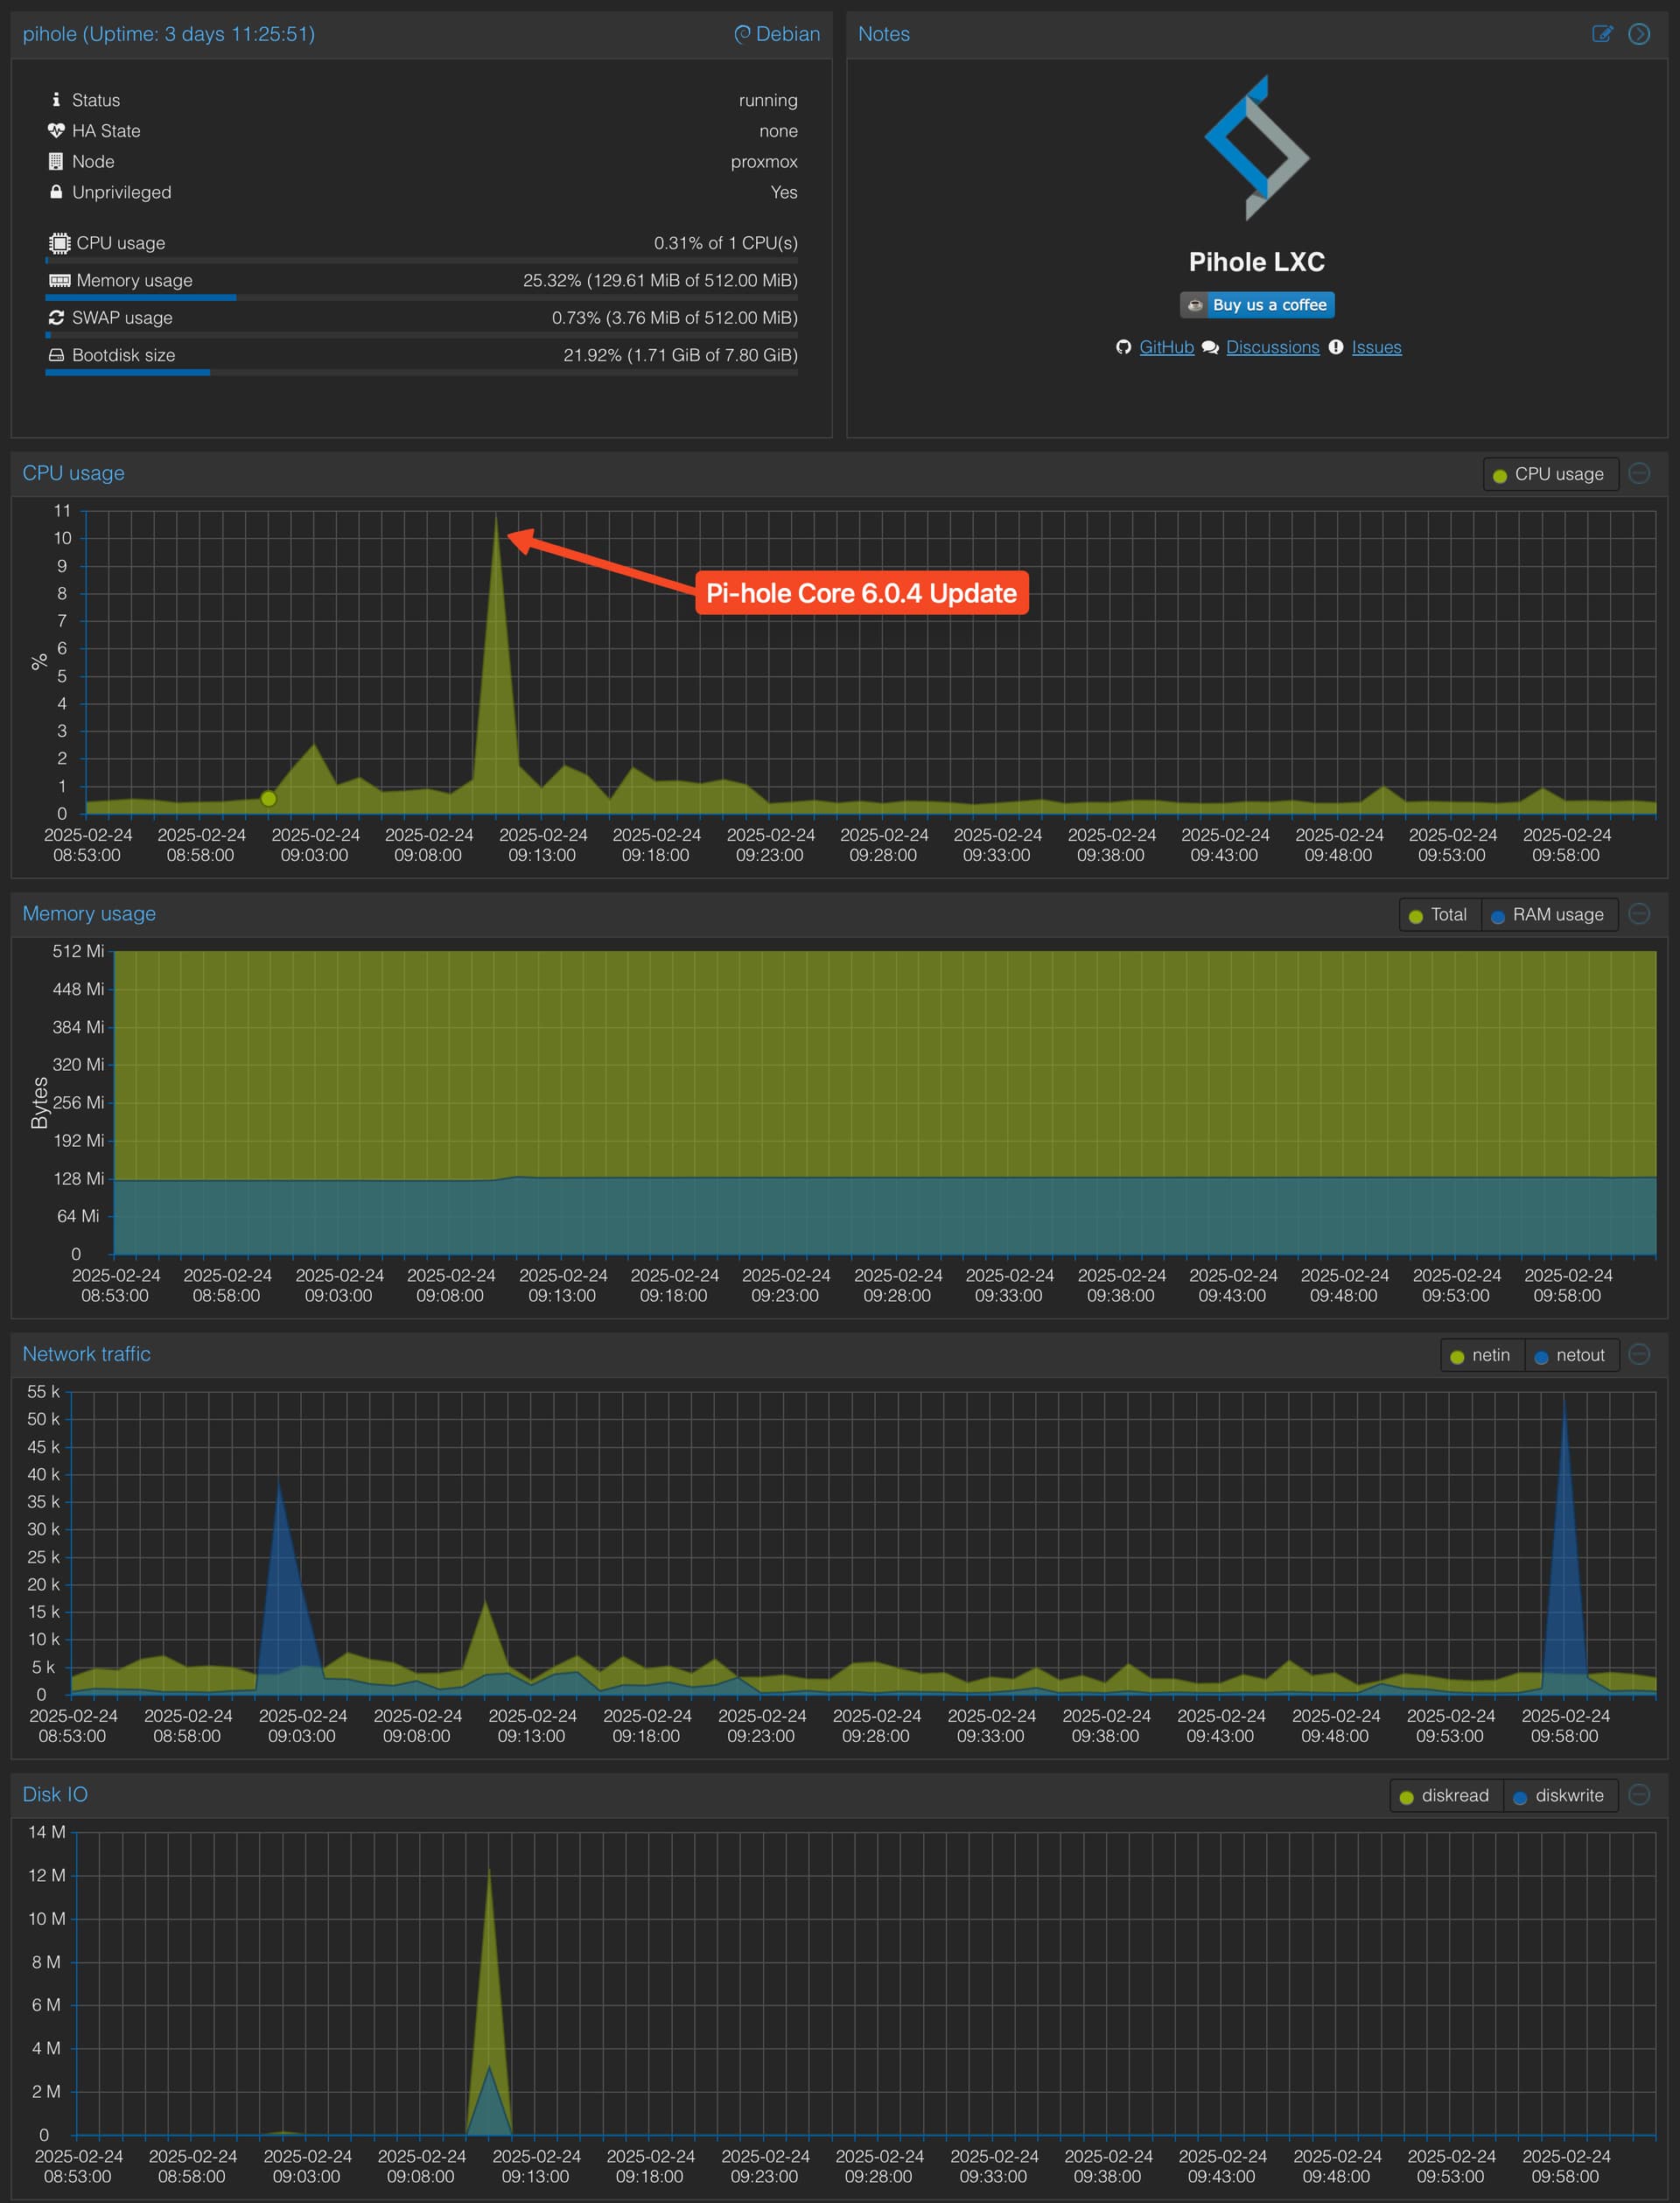
Task: Open the Discussions link
Action: click(x=1272, y=347)
